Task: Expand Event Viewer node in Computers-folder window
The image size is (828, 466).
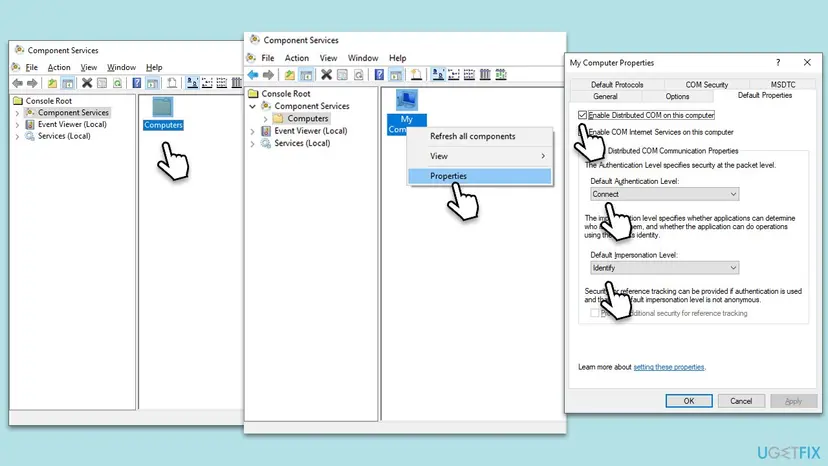Action: [x=17, y=125]
